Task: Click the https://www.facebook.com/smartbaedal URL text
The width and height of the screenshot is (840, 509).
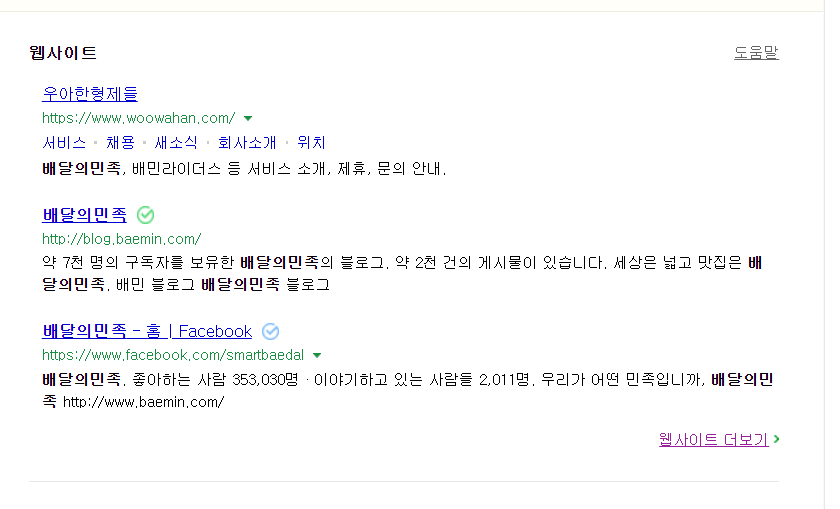Action: (173, 355)
